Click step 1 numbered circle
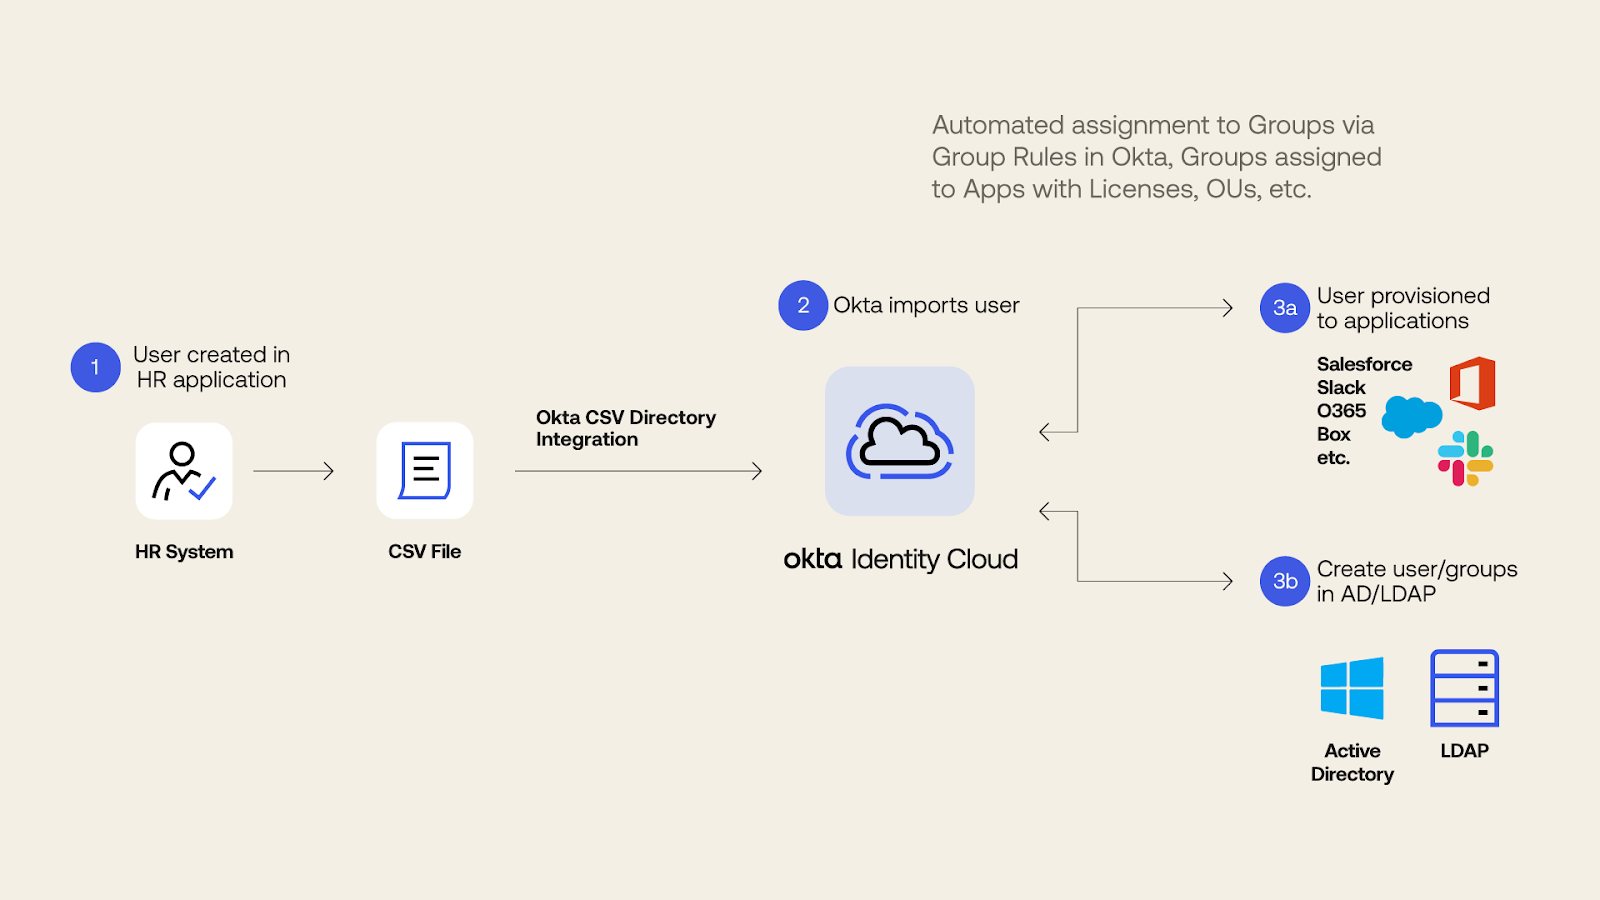This screenshot has width=1600, height=900. 96,367
